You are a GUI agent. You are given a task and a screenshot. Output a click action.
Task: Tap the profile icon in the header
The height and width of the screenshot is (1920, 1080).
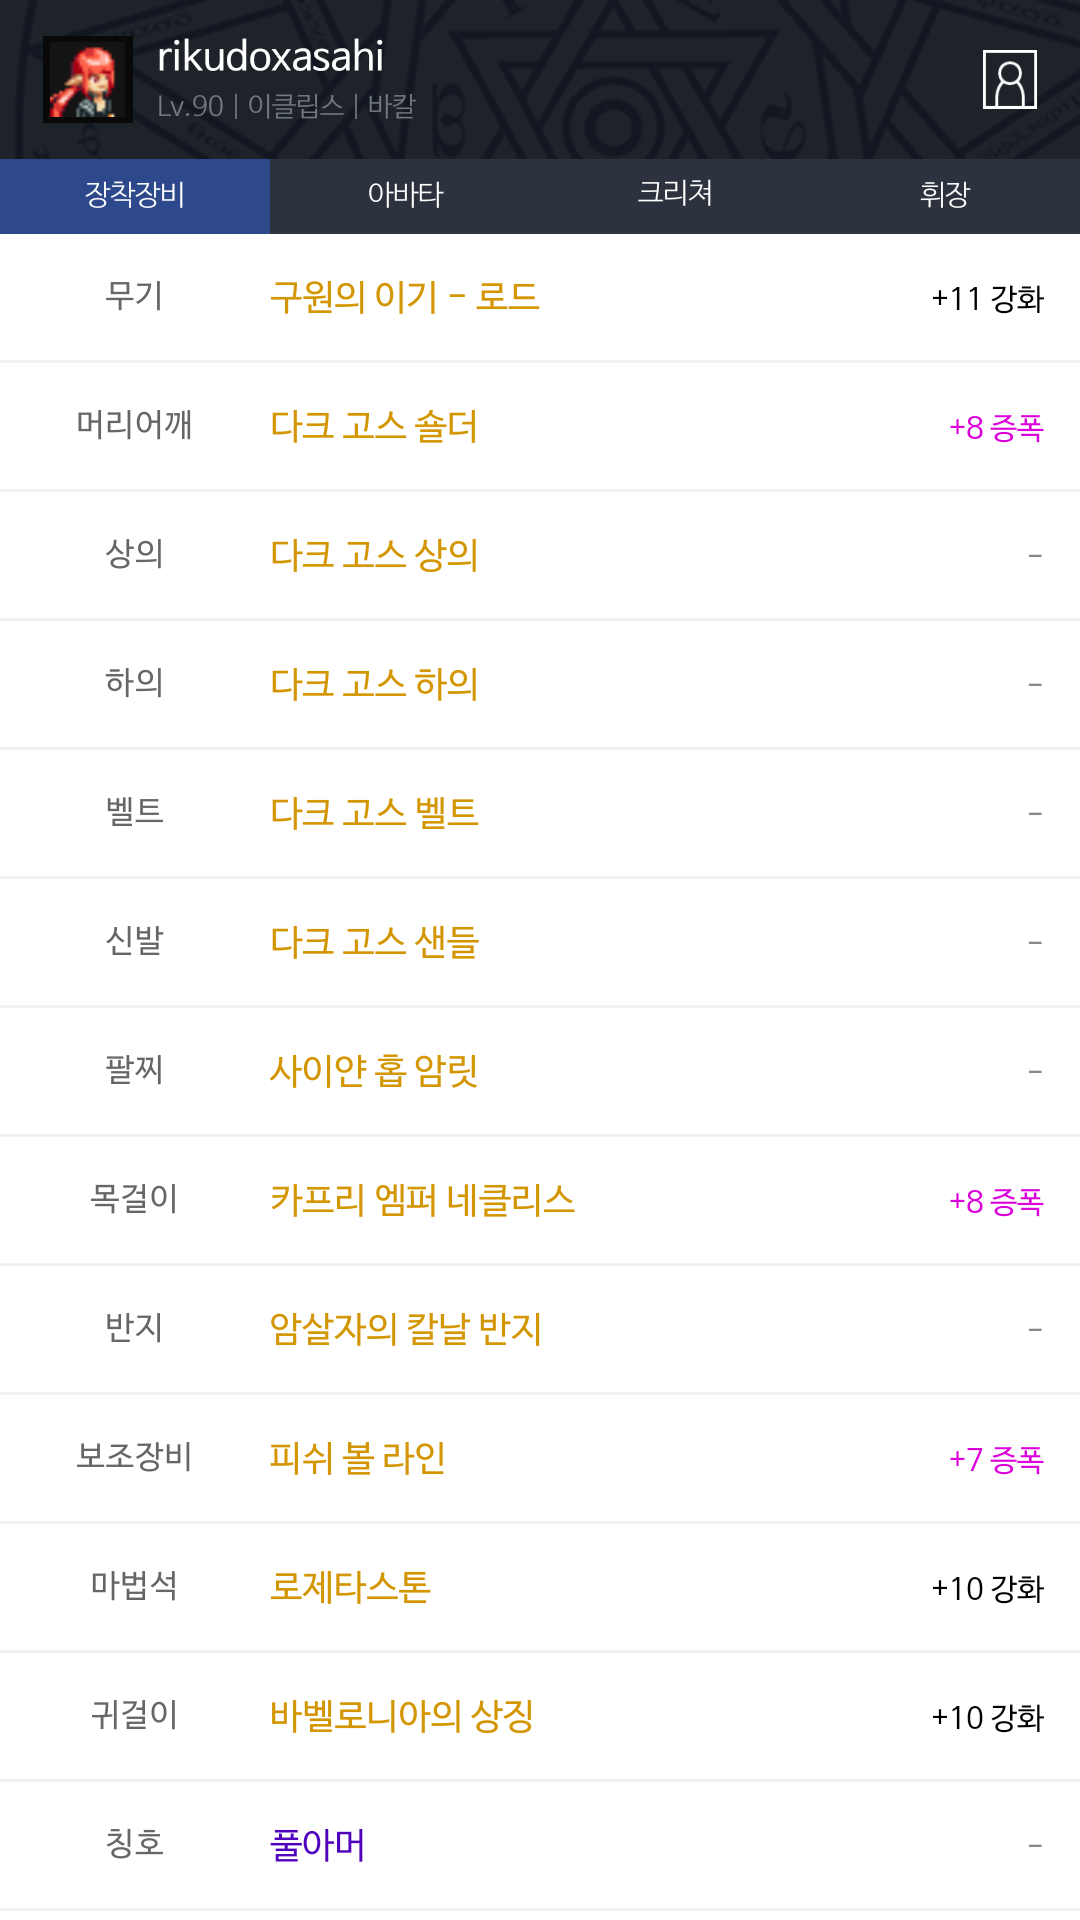(x=1009, y=80)
